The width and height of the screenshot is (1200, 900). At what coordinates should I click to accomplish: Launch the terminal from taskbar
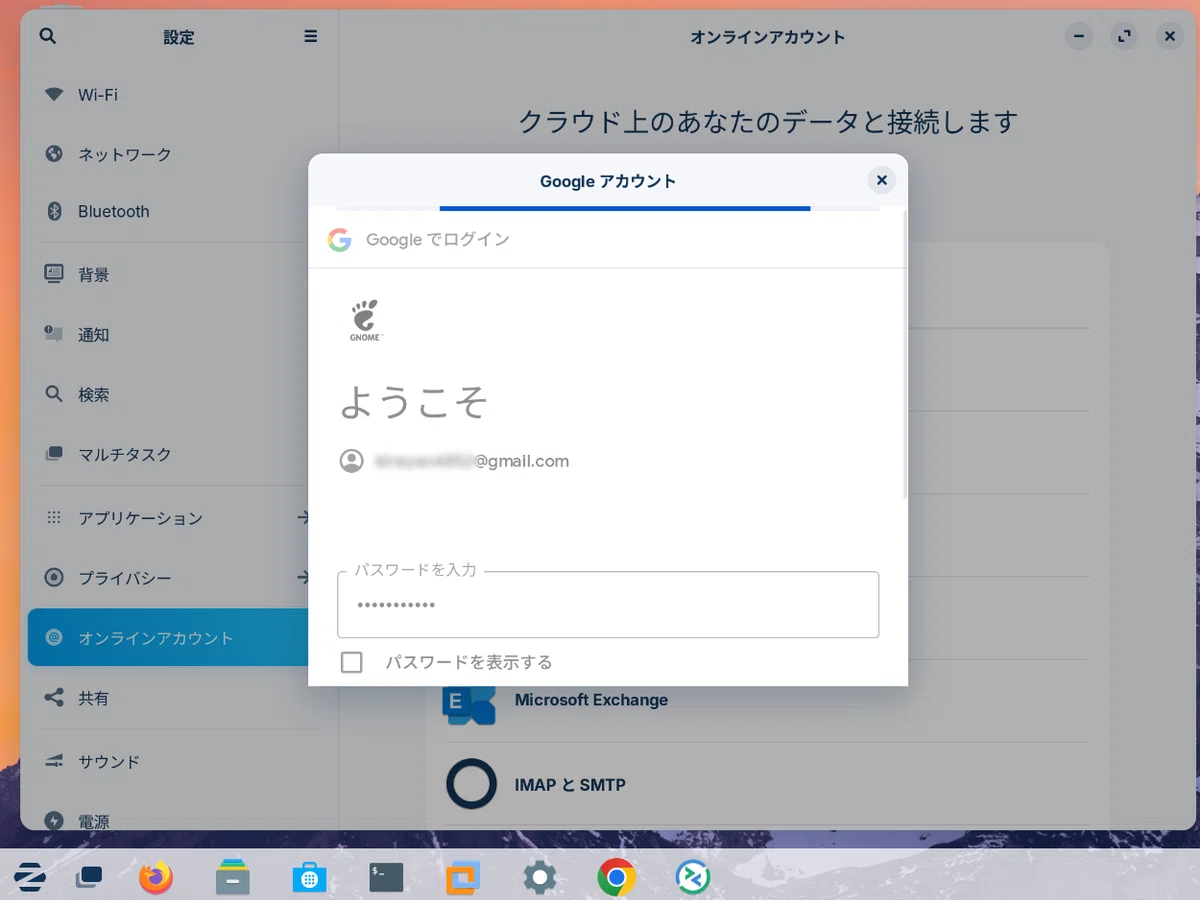click(386, 878)
